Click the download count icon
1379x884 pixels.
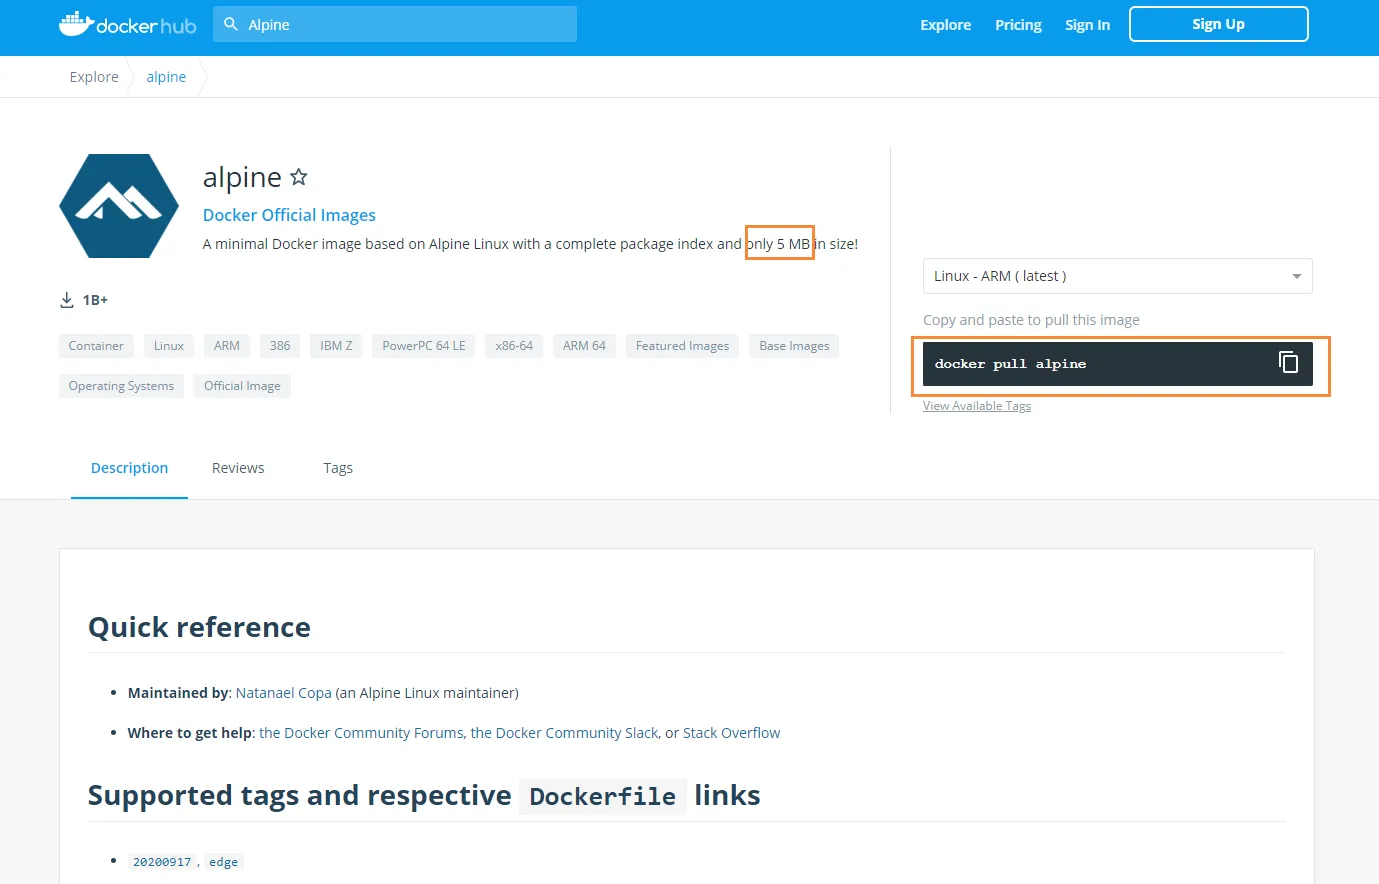click(67, 300)
